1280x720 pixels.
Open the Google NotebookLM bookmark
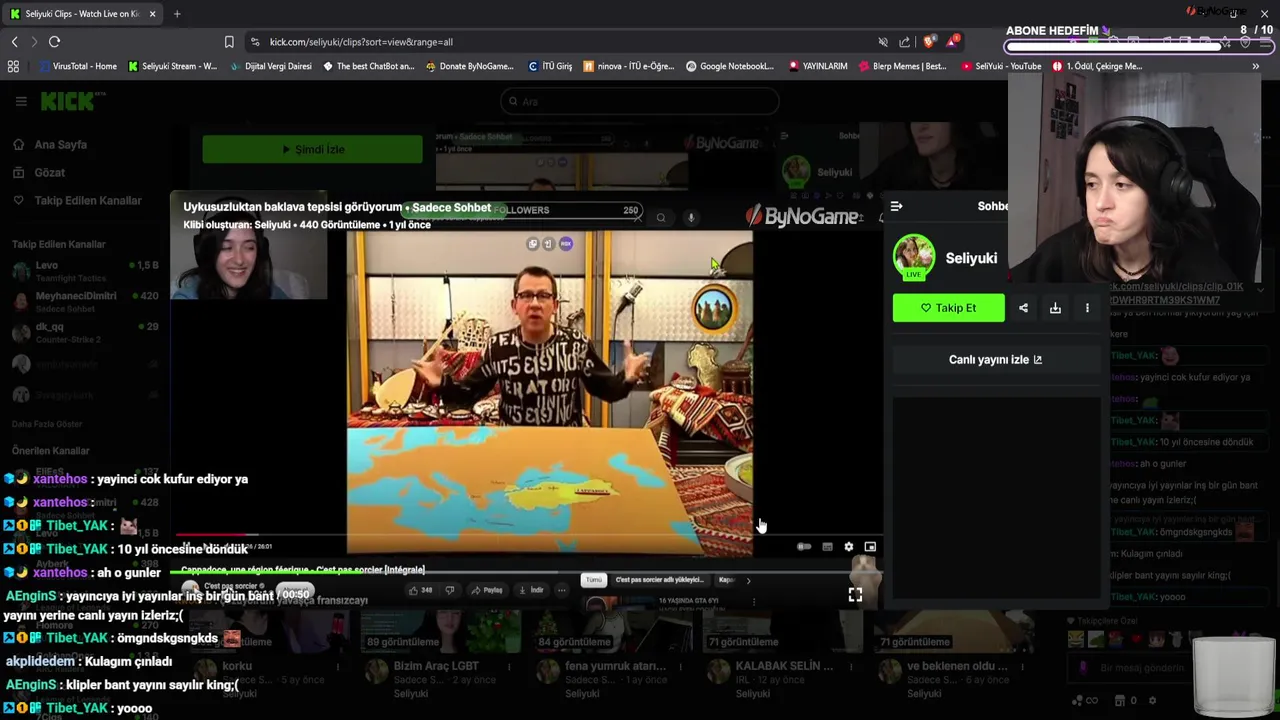(730, 66)
